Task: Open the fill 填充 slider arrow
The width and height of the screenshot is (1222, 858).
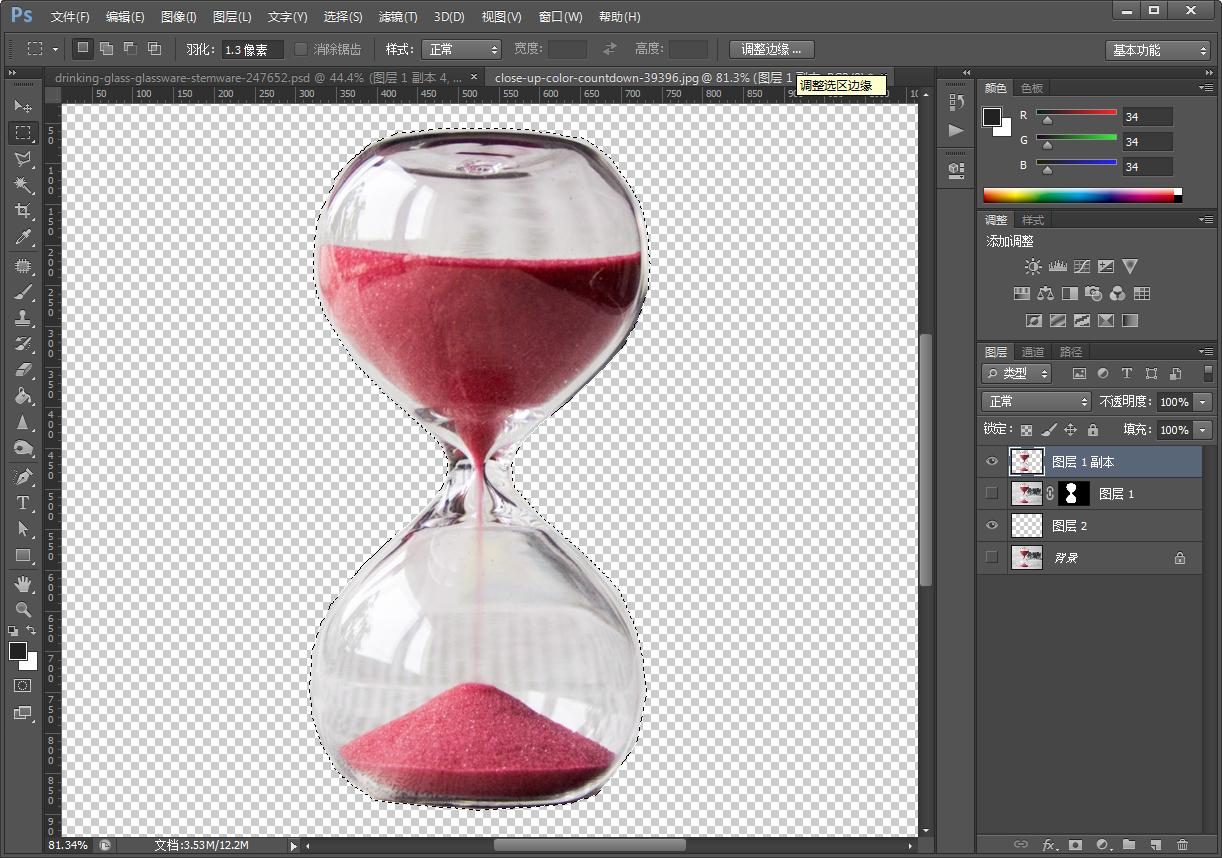Action: [x=1203, y=430]
